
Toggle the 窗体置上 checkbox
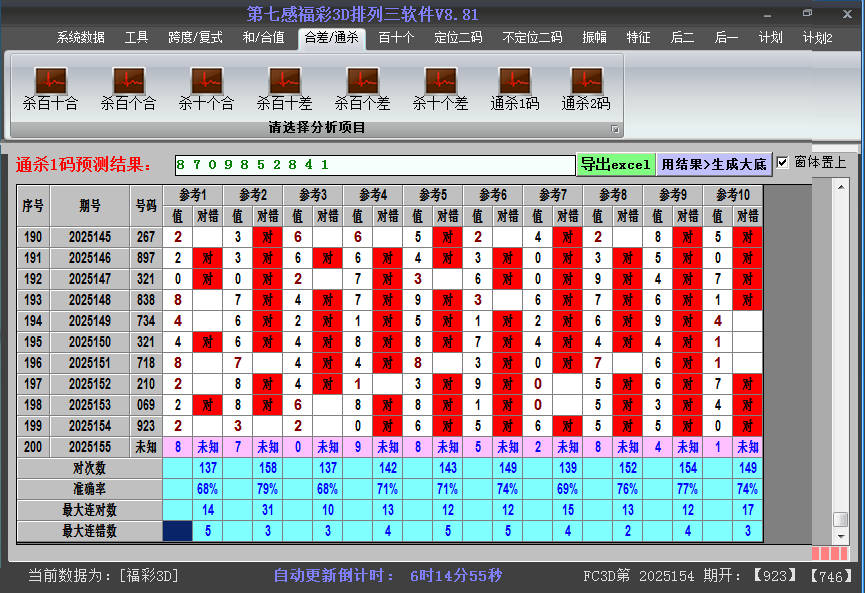(783, 163)
